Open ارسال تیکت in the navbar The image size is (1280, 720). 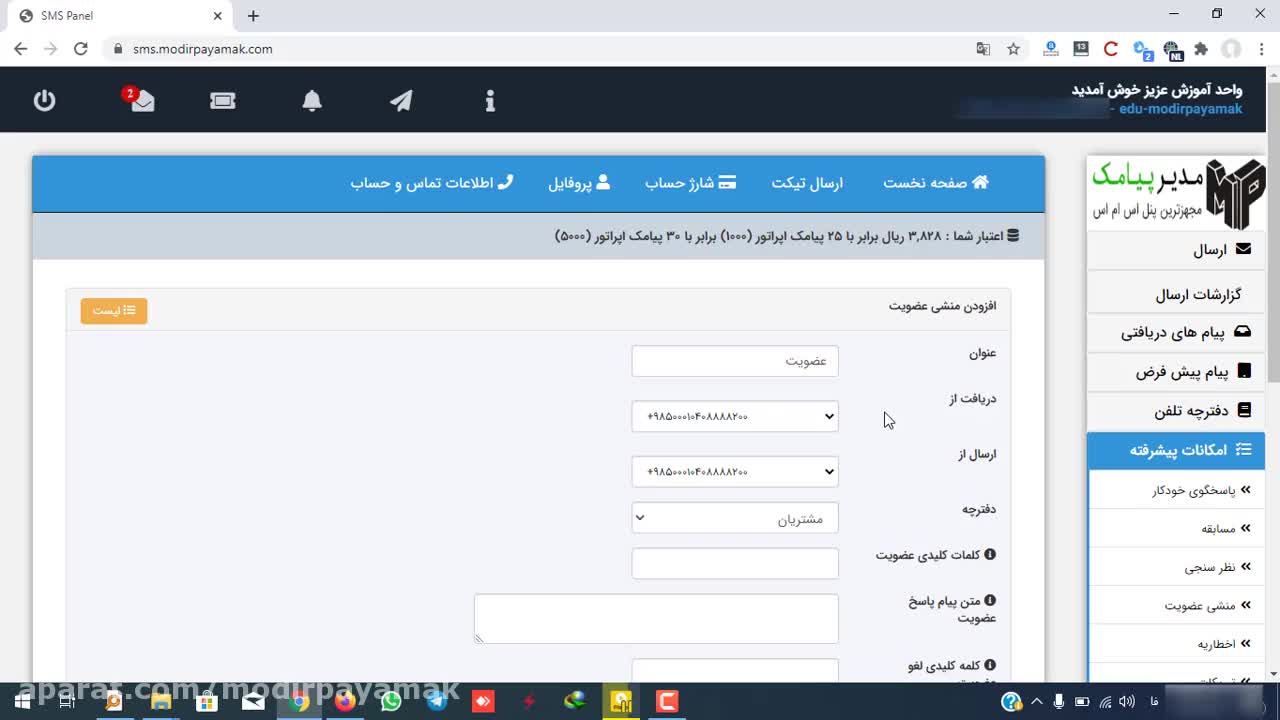807,183
